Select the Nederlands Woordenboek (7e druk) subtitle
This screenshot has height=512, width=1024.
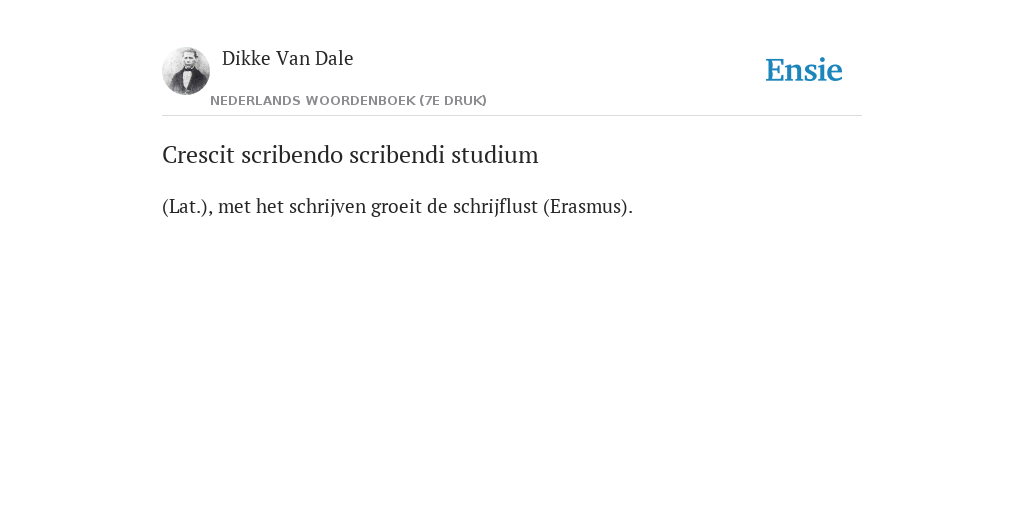pyautogui.click(x=348, y=101)
